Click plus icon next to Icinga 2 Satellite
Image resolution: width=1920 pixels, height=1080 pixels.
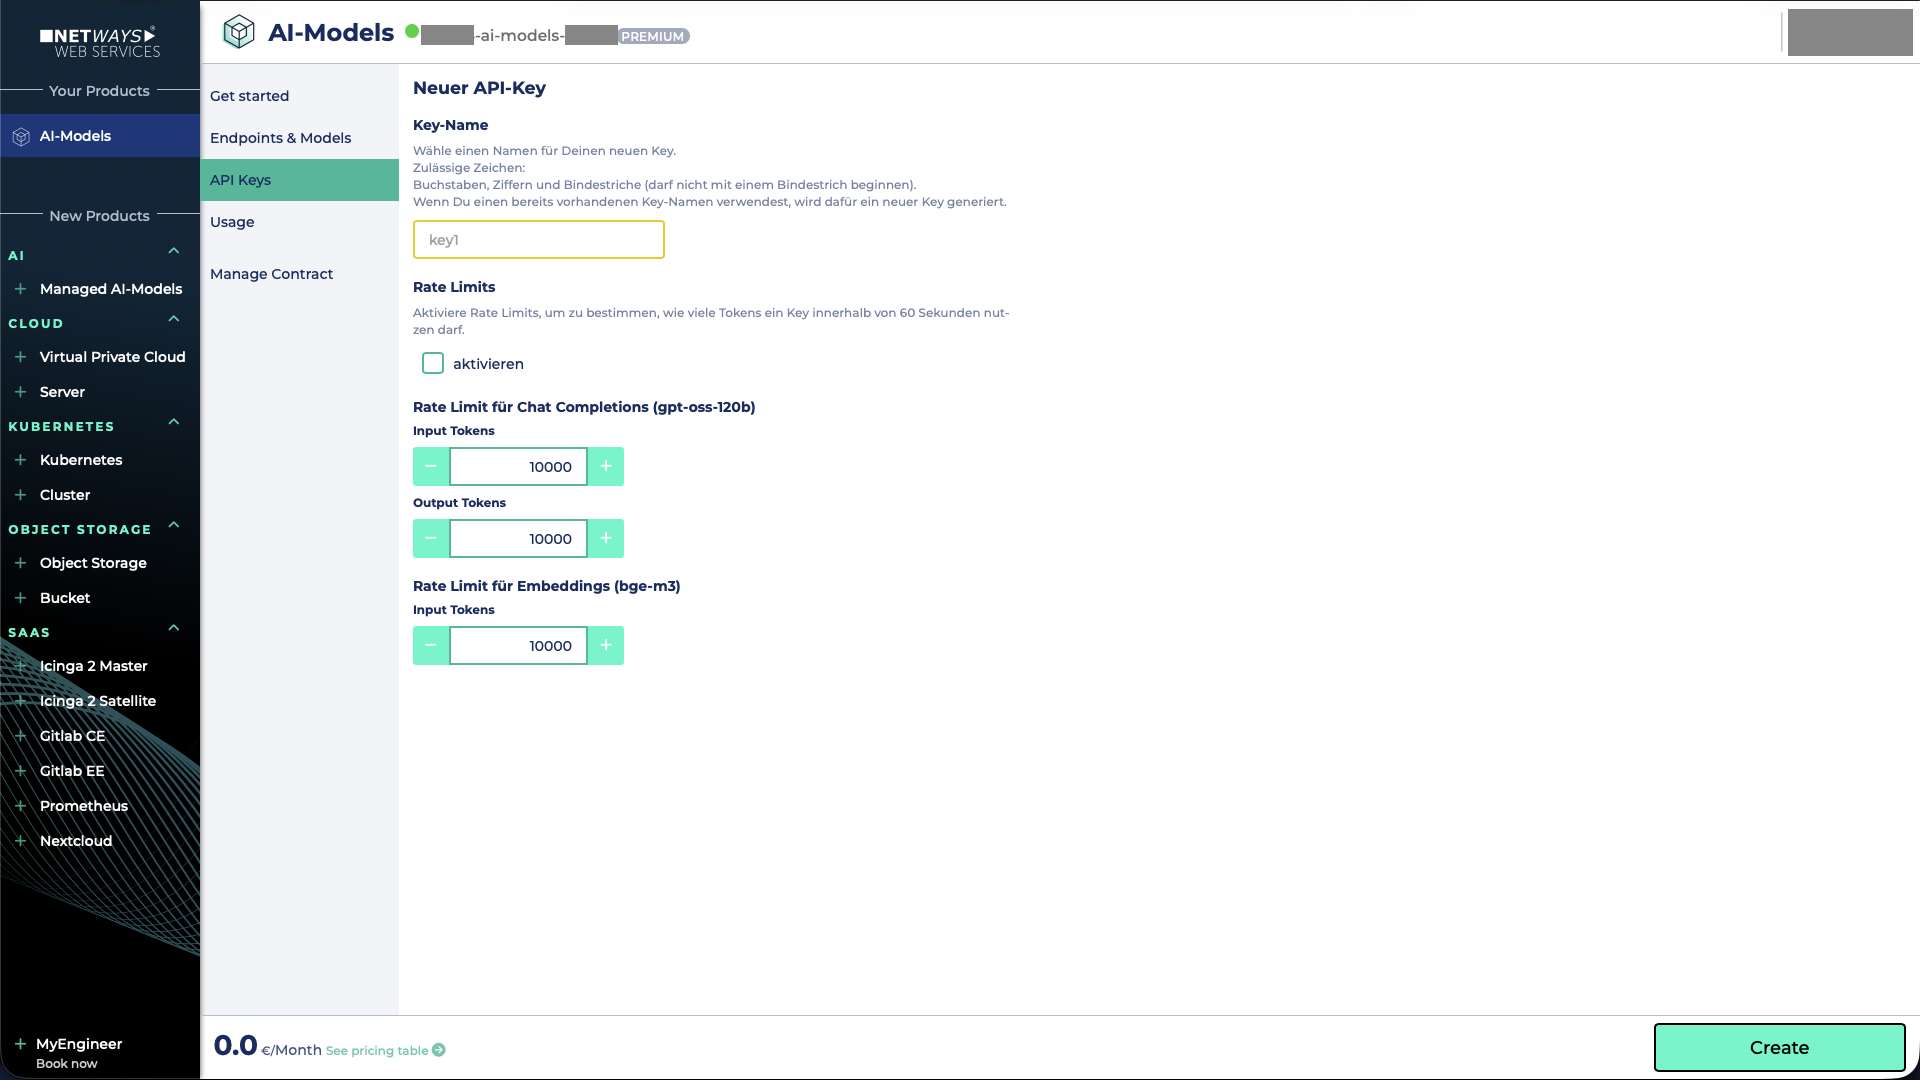(x=20, y=701)
